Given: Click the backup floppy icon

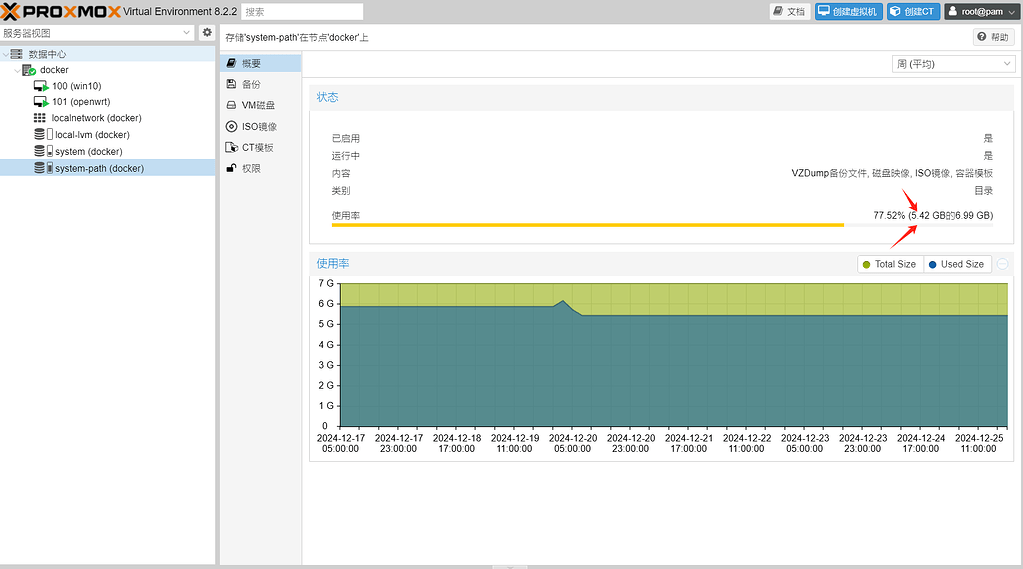Looking at the screenshot, I should 231,84.
